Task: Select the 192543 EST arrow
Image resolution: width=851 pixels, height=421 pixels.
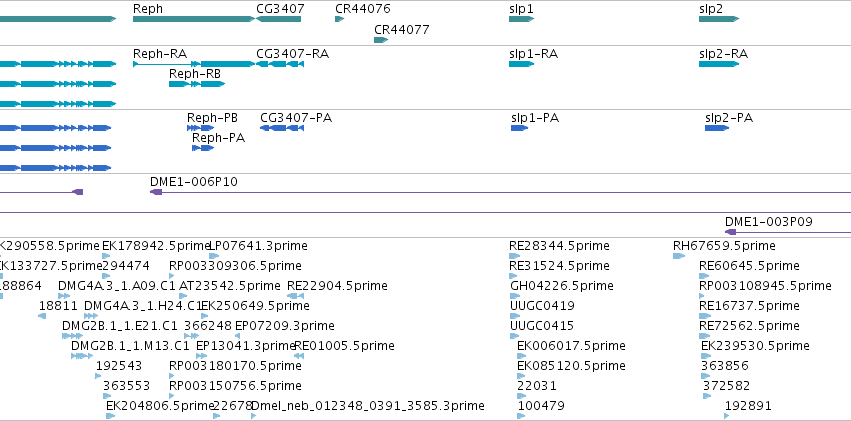Action: pos(99,377)
